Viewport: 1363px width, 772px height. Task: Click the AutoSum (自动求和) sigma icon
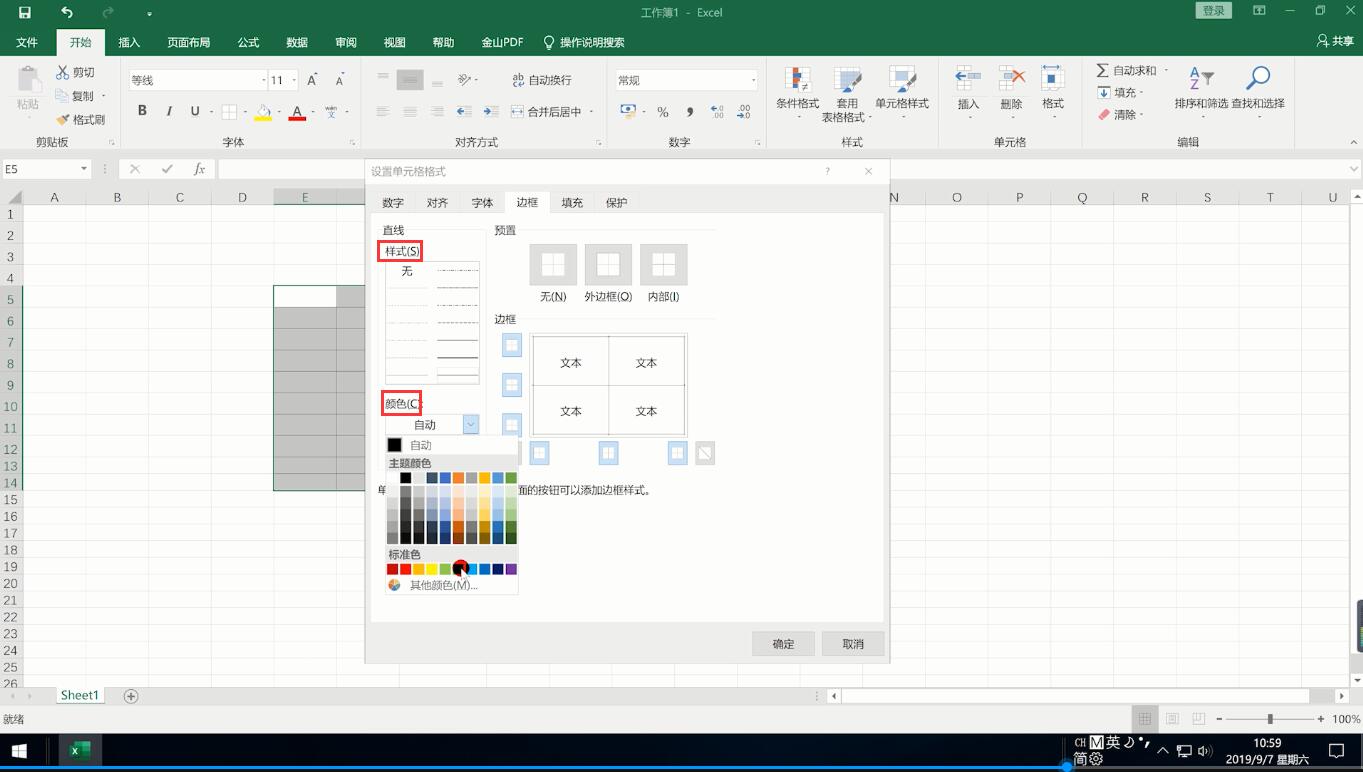(1102, 70)
